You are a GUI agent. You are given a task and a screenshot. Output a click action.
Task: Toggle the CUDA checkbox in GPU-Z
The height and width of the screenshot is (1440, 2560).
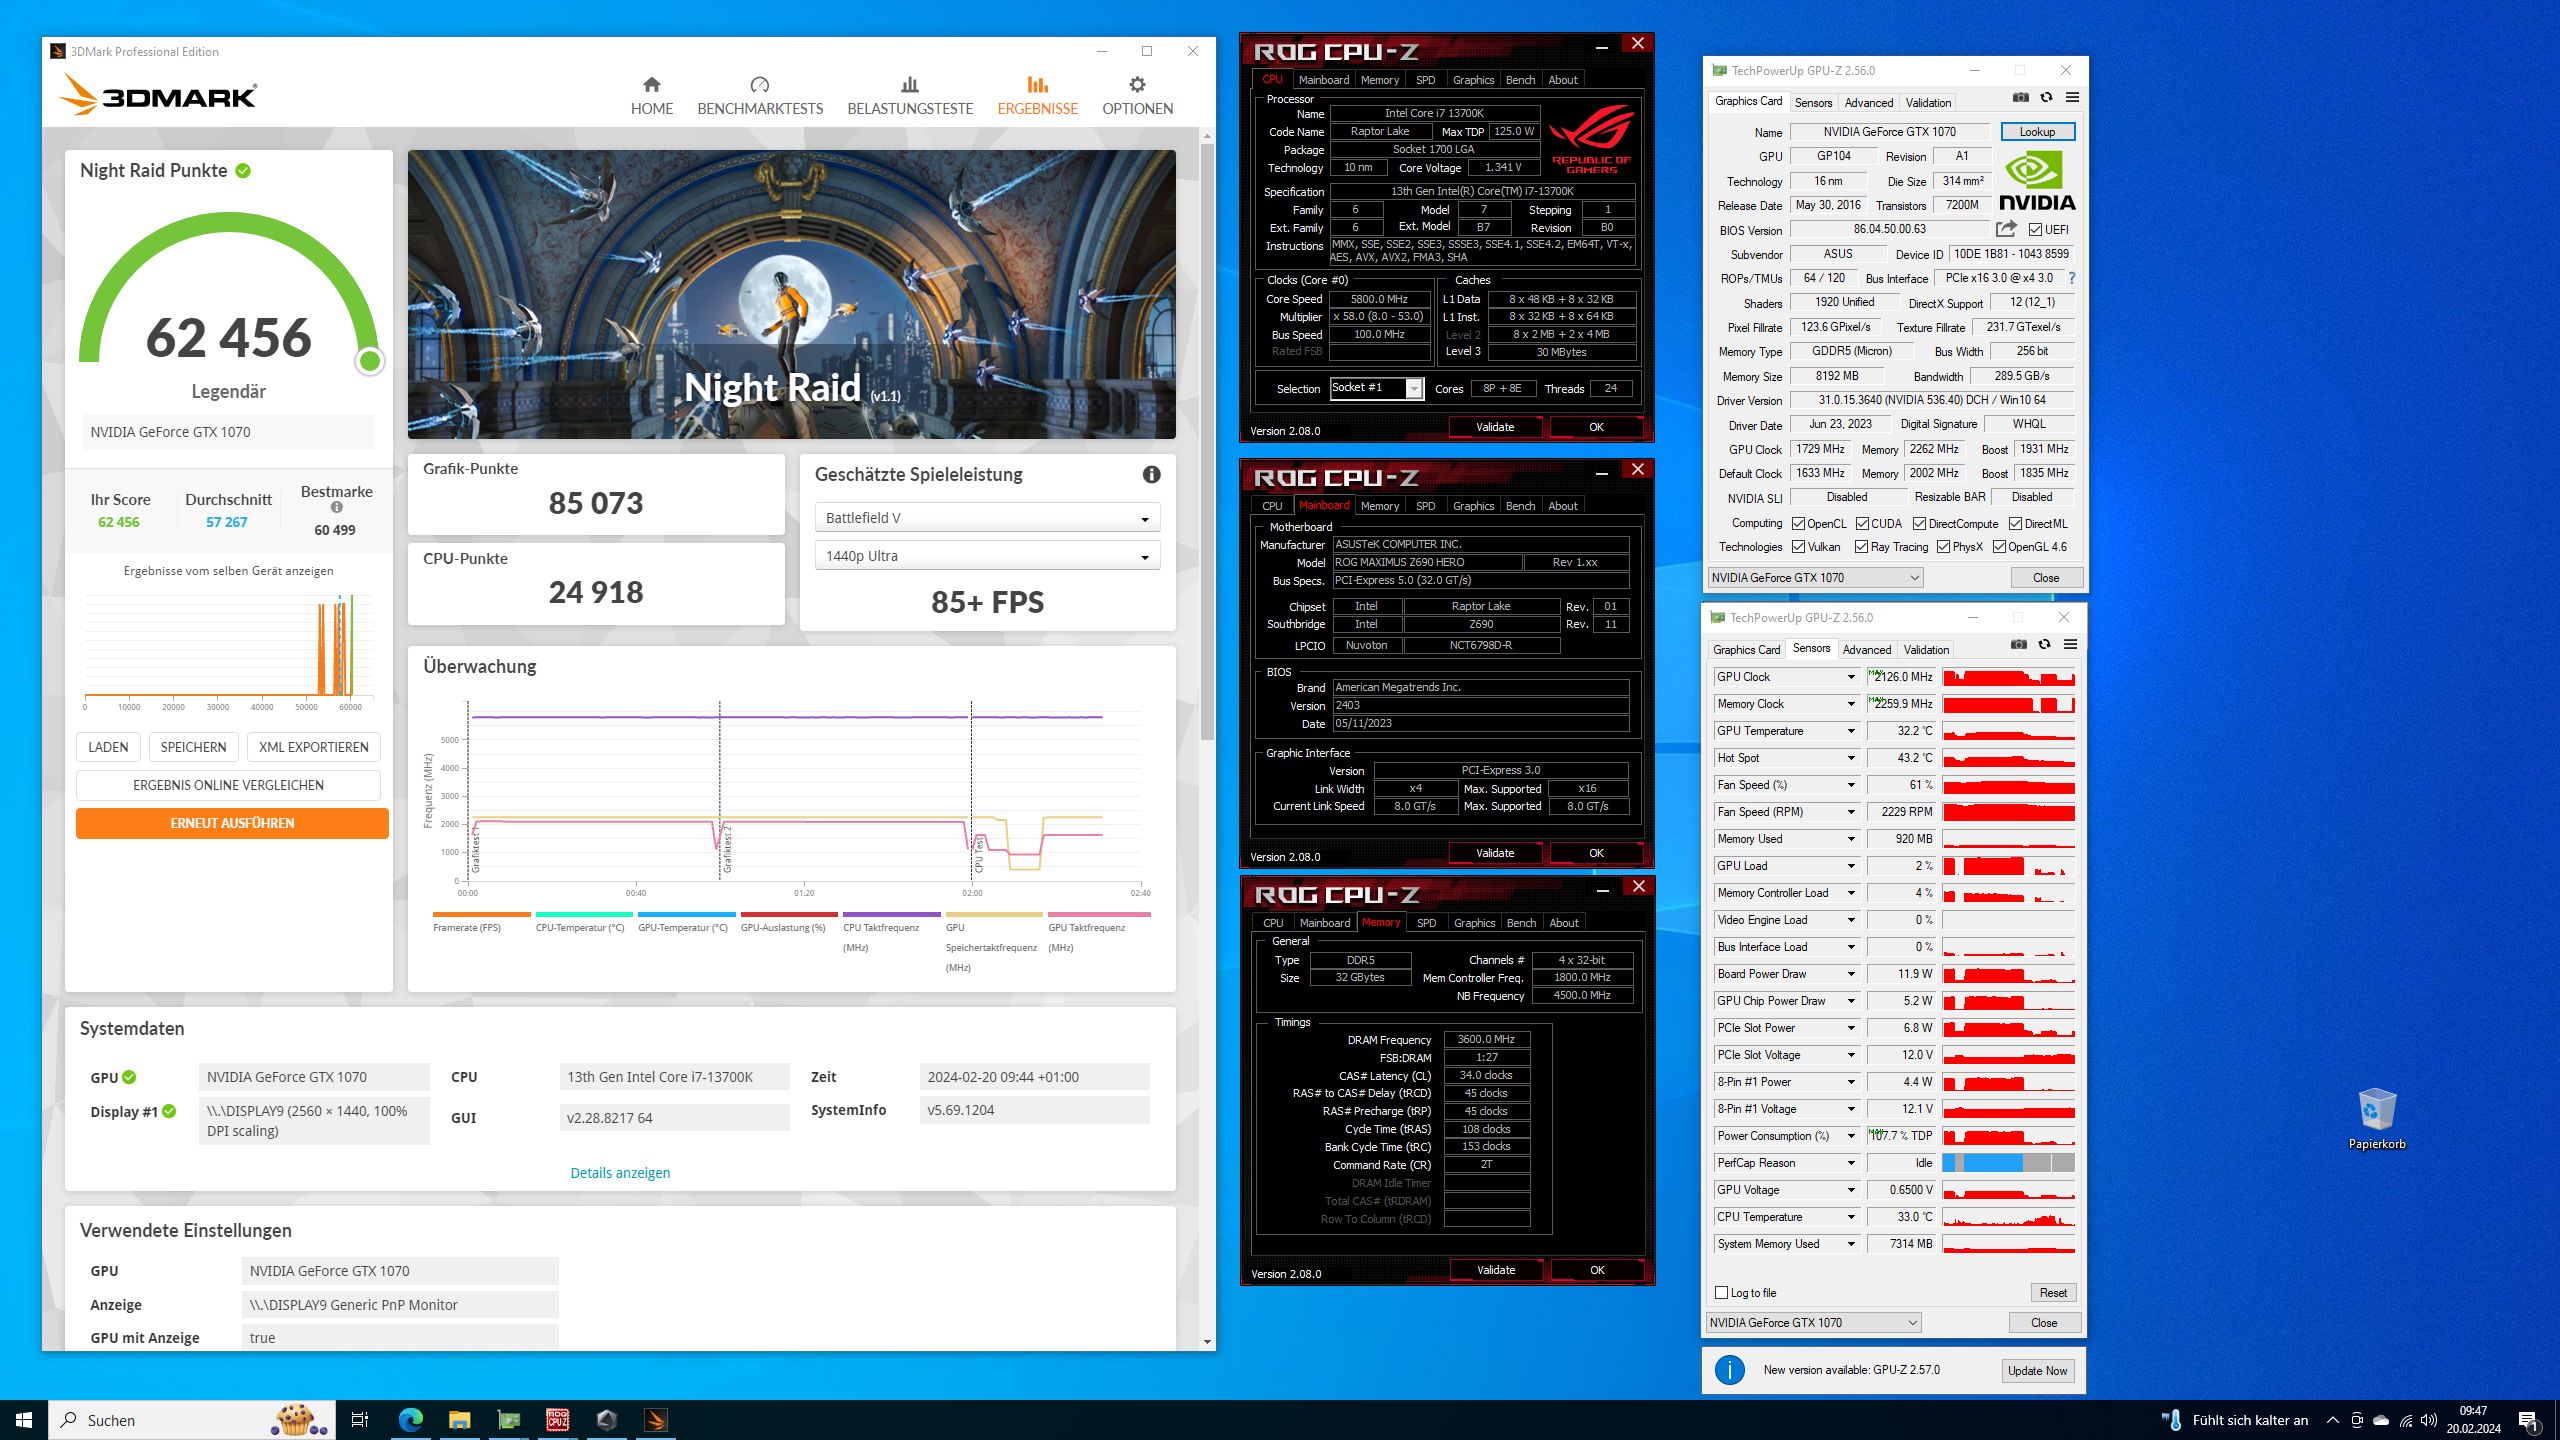pyautogui.click(x=1862, y=524)
